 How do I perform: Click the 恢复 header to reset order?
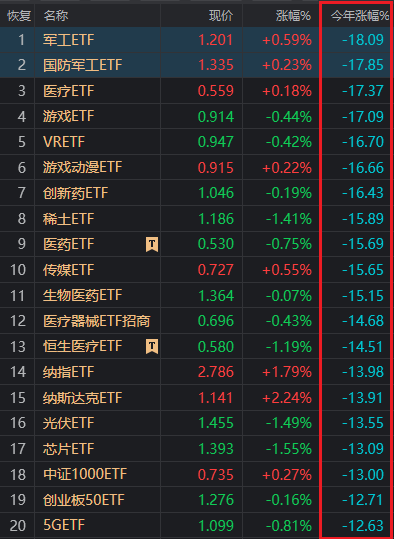click(x=19, y=15)
